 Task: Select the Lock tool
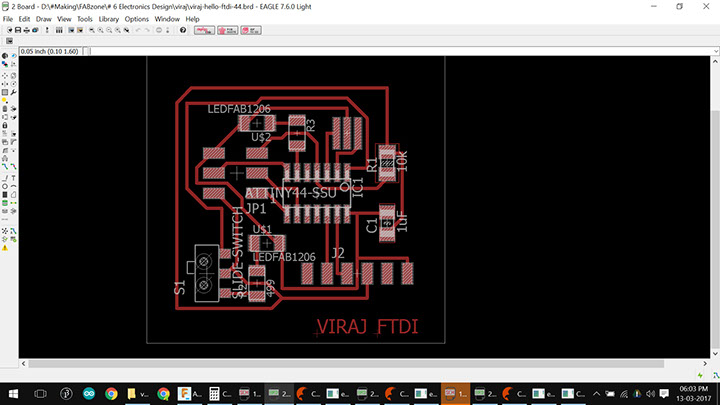5,125
